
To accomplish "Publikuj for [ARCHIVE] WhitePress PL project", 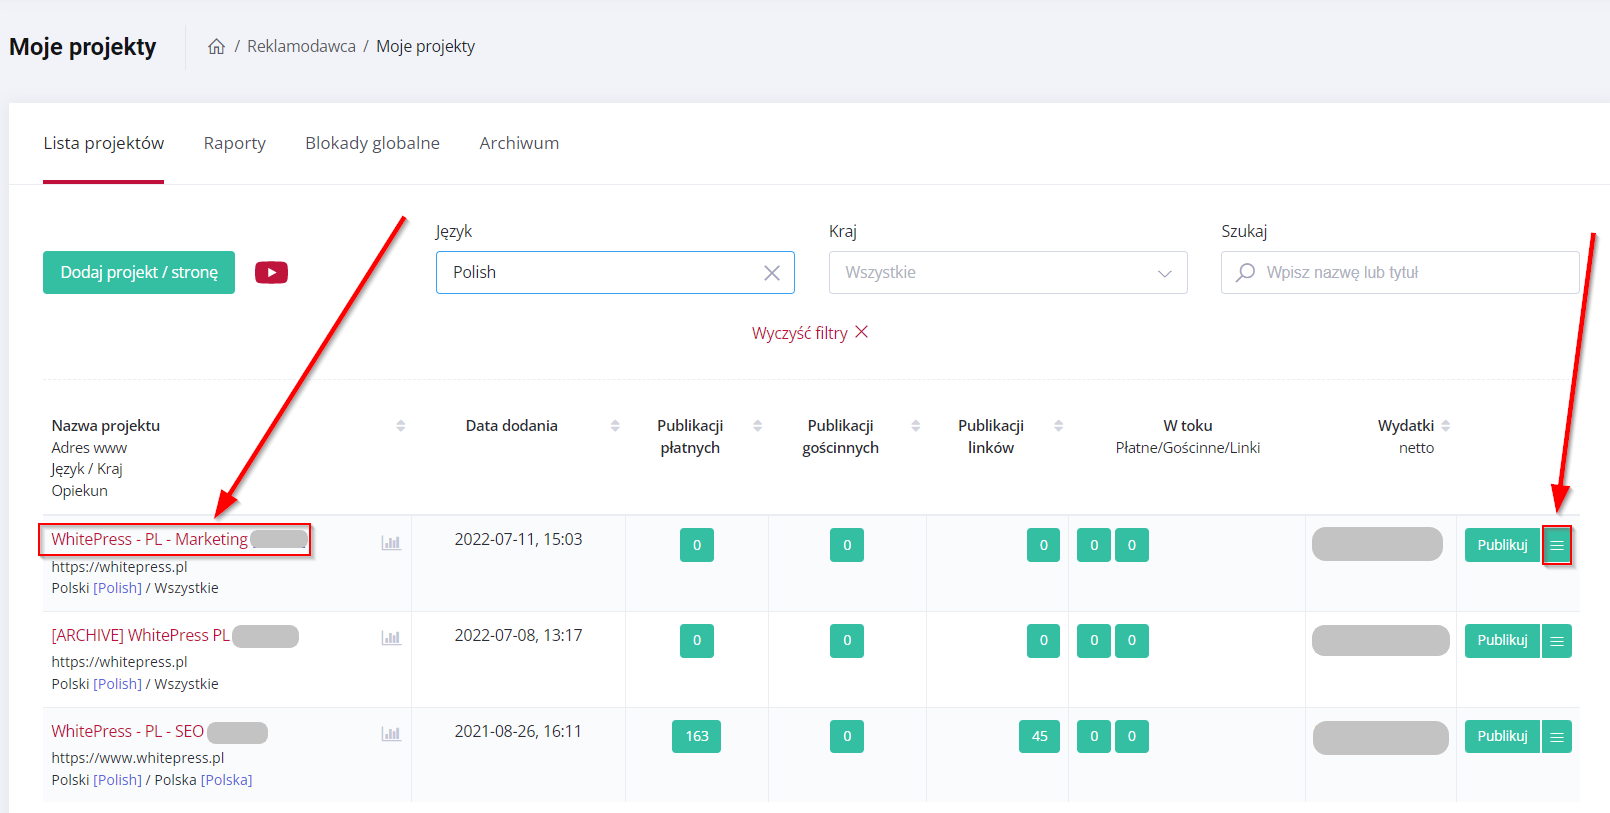I will click(1502, 641).
